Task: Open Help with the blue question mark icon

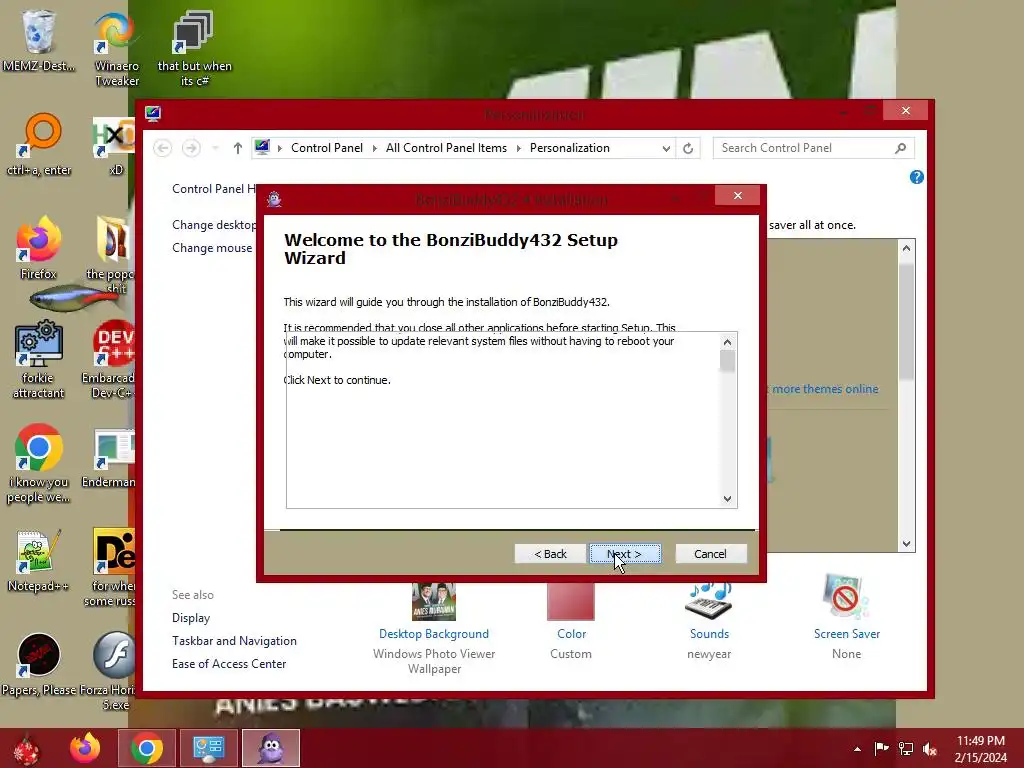Action: click(x=916, y=177)
